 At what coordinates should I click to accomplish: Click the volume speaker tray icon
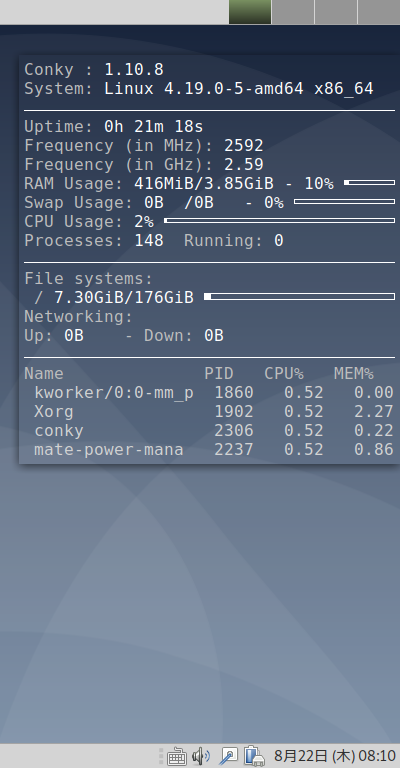point(200,757)
